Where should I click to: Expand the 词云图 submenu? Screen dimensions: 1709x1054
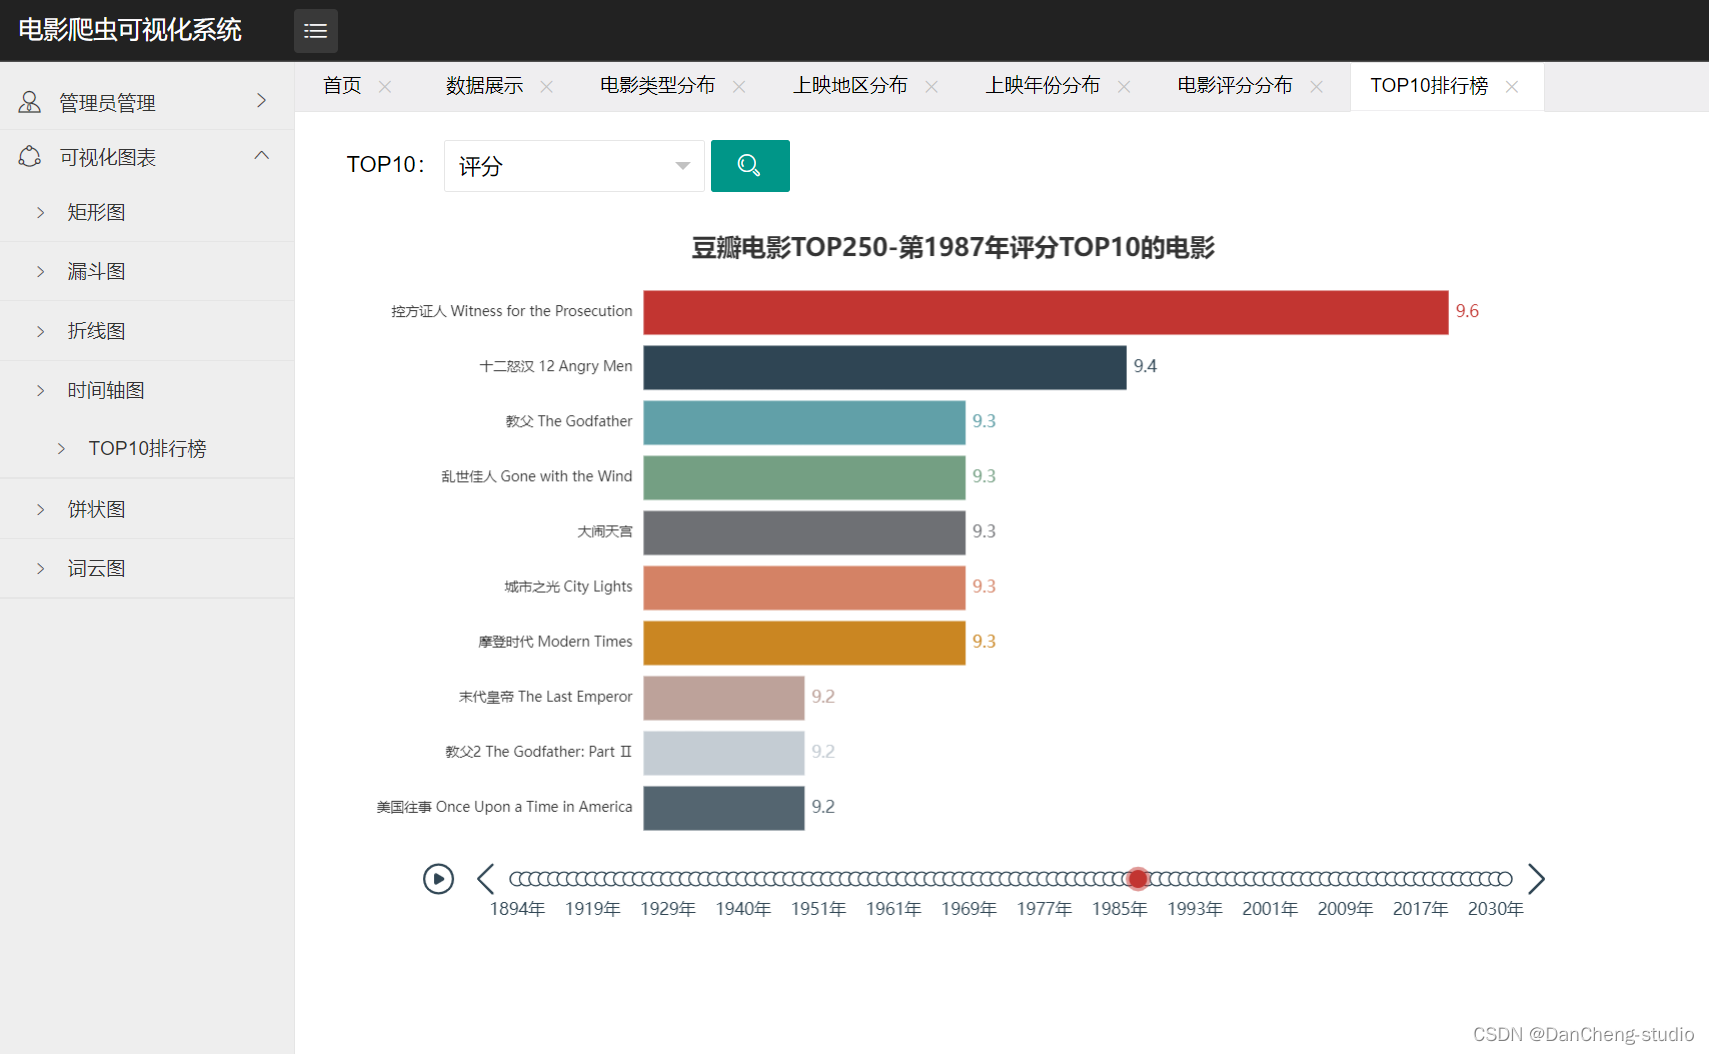(x=147, y=568)
